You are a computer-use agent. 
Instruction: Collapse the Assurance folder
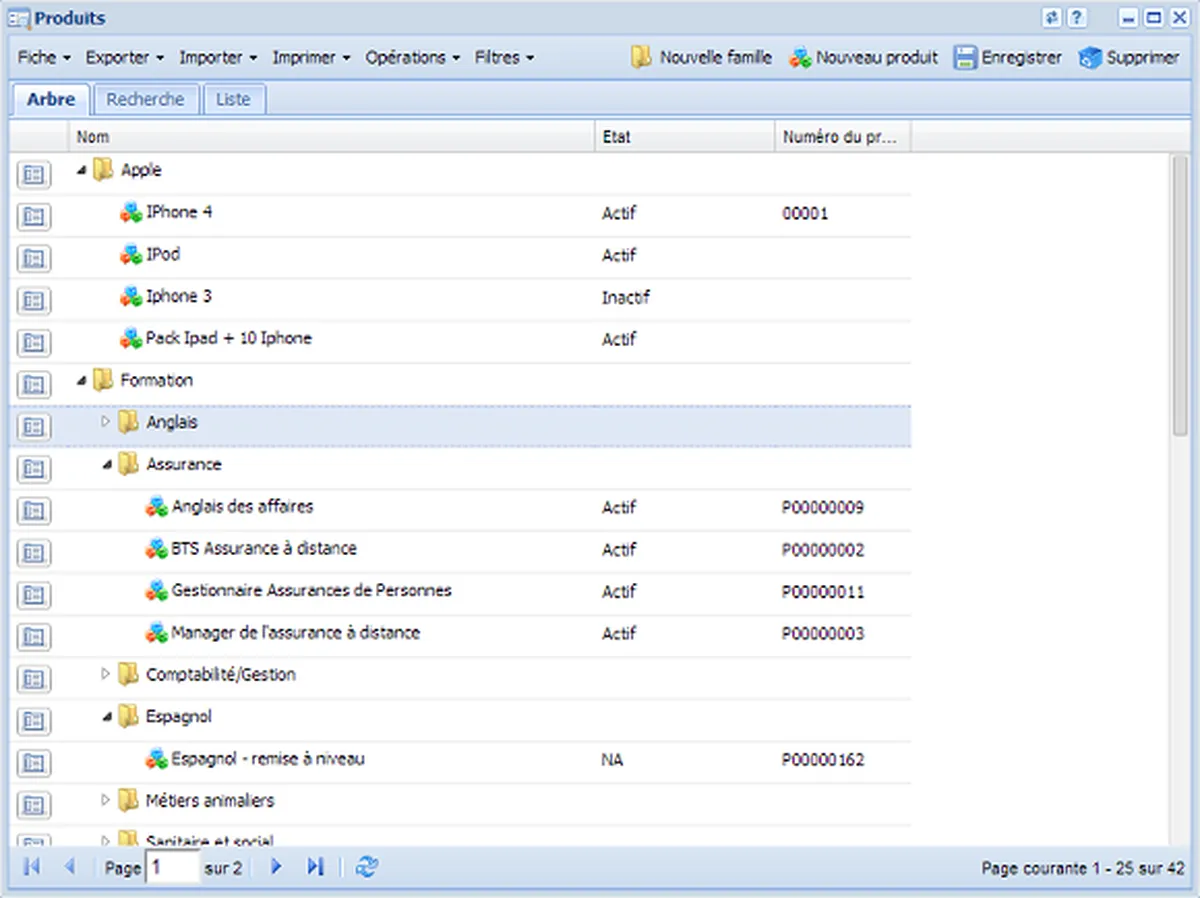click(x=106, y=464)
